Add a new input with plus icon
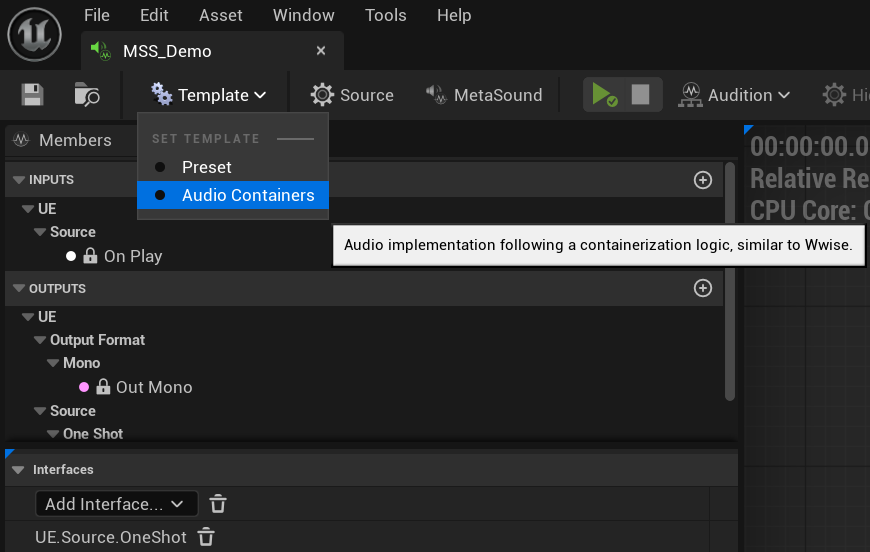 point(703,180)
